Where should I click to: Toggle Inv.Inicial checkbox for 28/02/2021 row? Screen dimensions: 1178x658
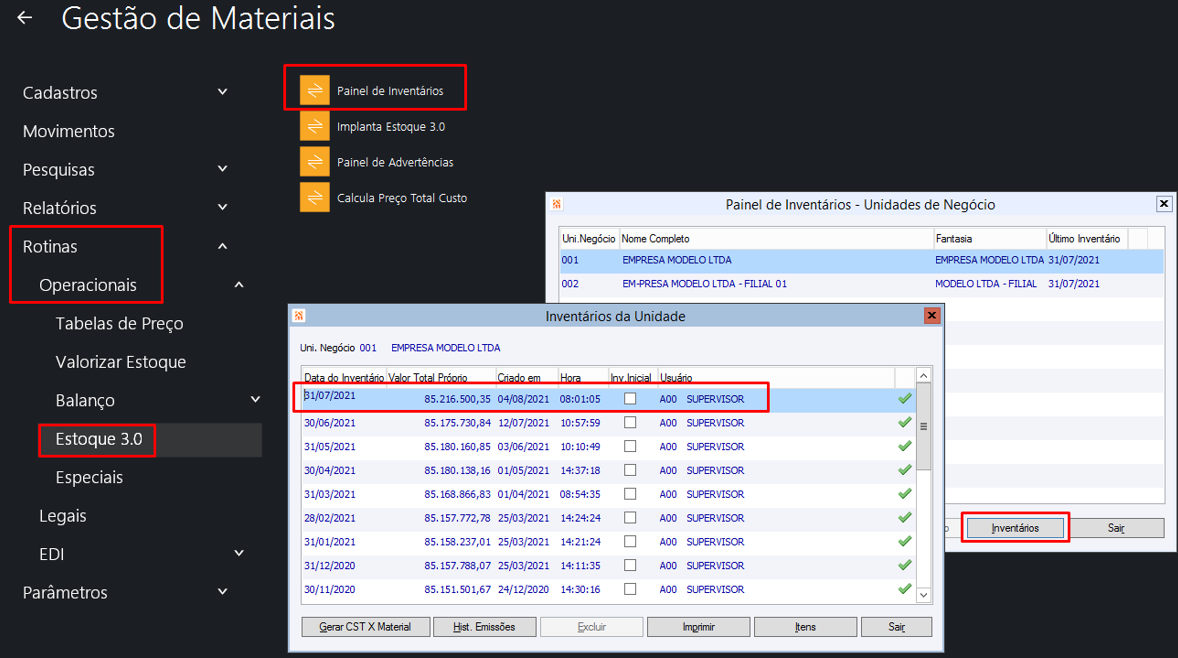pyautogui.click(x=630, y=518)
